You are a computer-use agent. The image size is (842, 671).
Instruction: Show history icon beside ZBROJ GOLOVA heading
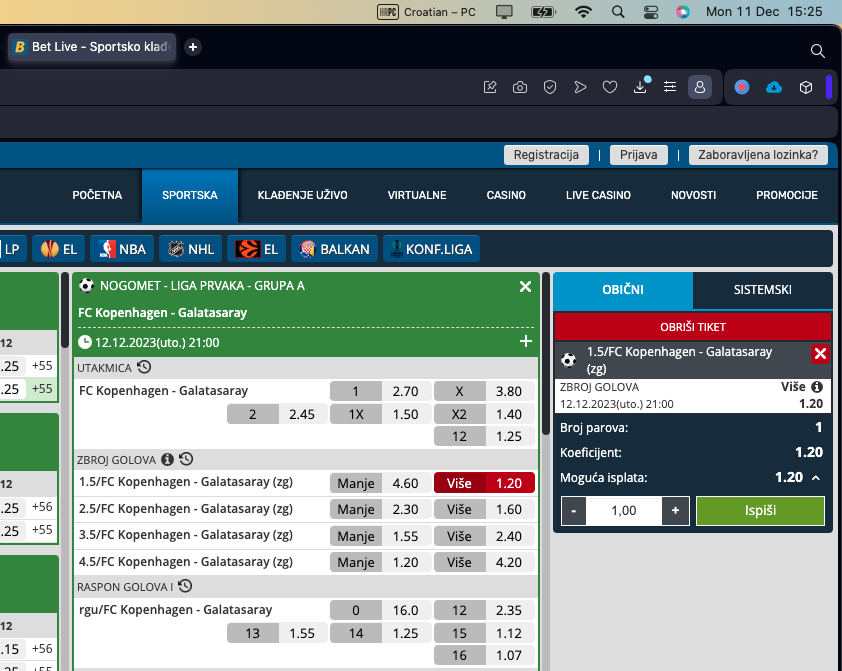[x=186, y=460]
